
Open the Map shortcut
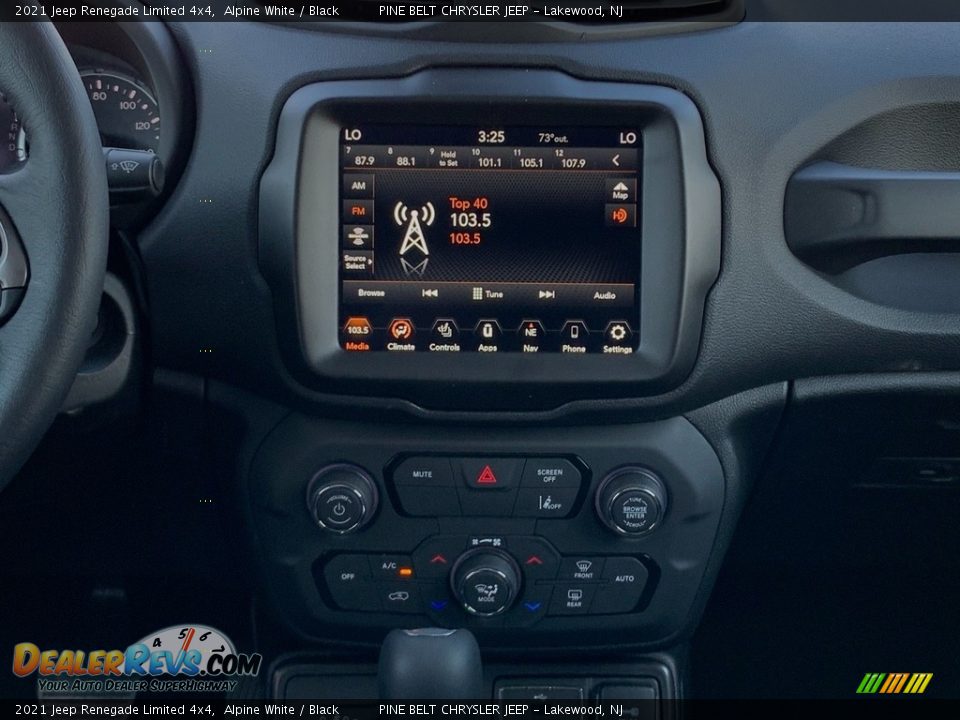[x=620, y=190]
